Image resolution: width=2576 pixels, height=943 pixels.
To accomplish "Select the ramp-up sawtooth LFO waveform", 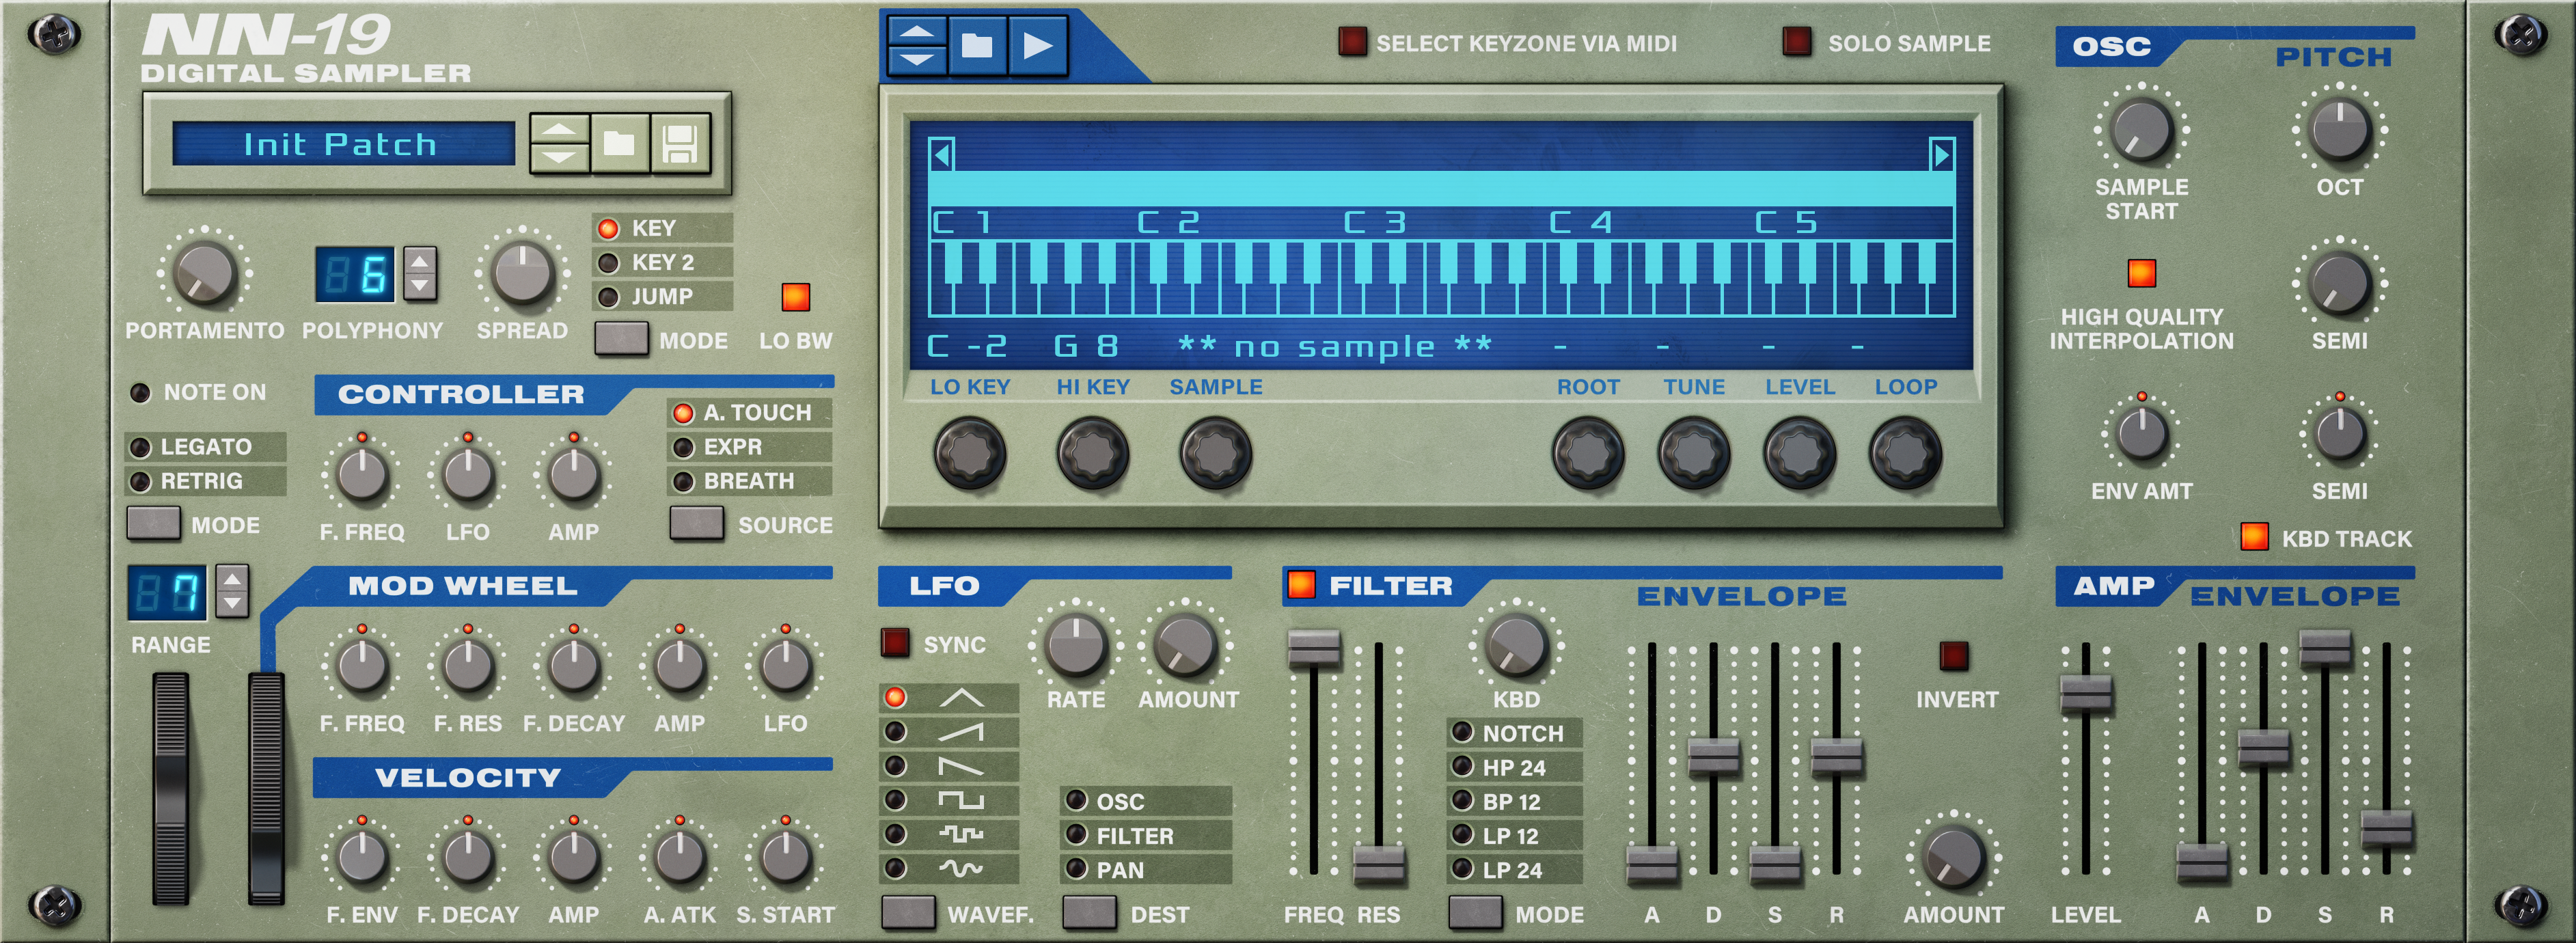I will [x=949, y=732].
